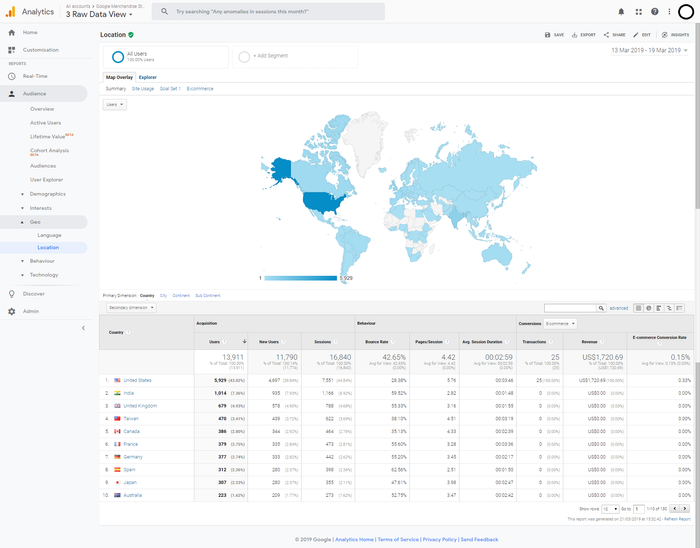Select the Map Overlay tab
Image resolution: width=700 pixels, height=548 pixels.
click(x=119, y=78)
